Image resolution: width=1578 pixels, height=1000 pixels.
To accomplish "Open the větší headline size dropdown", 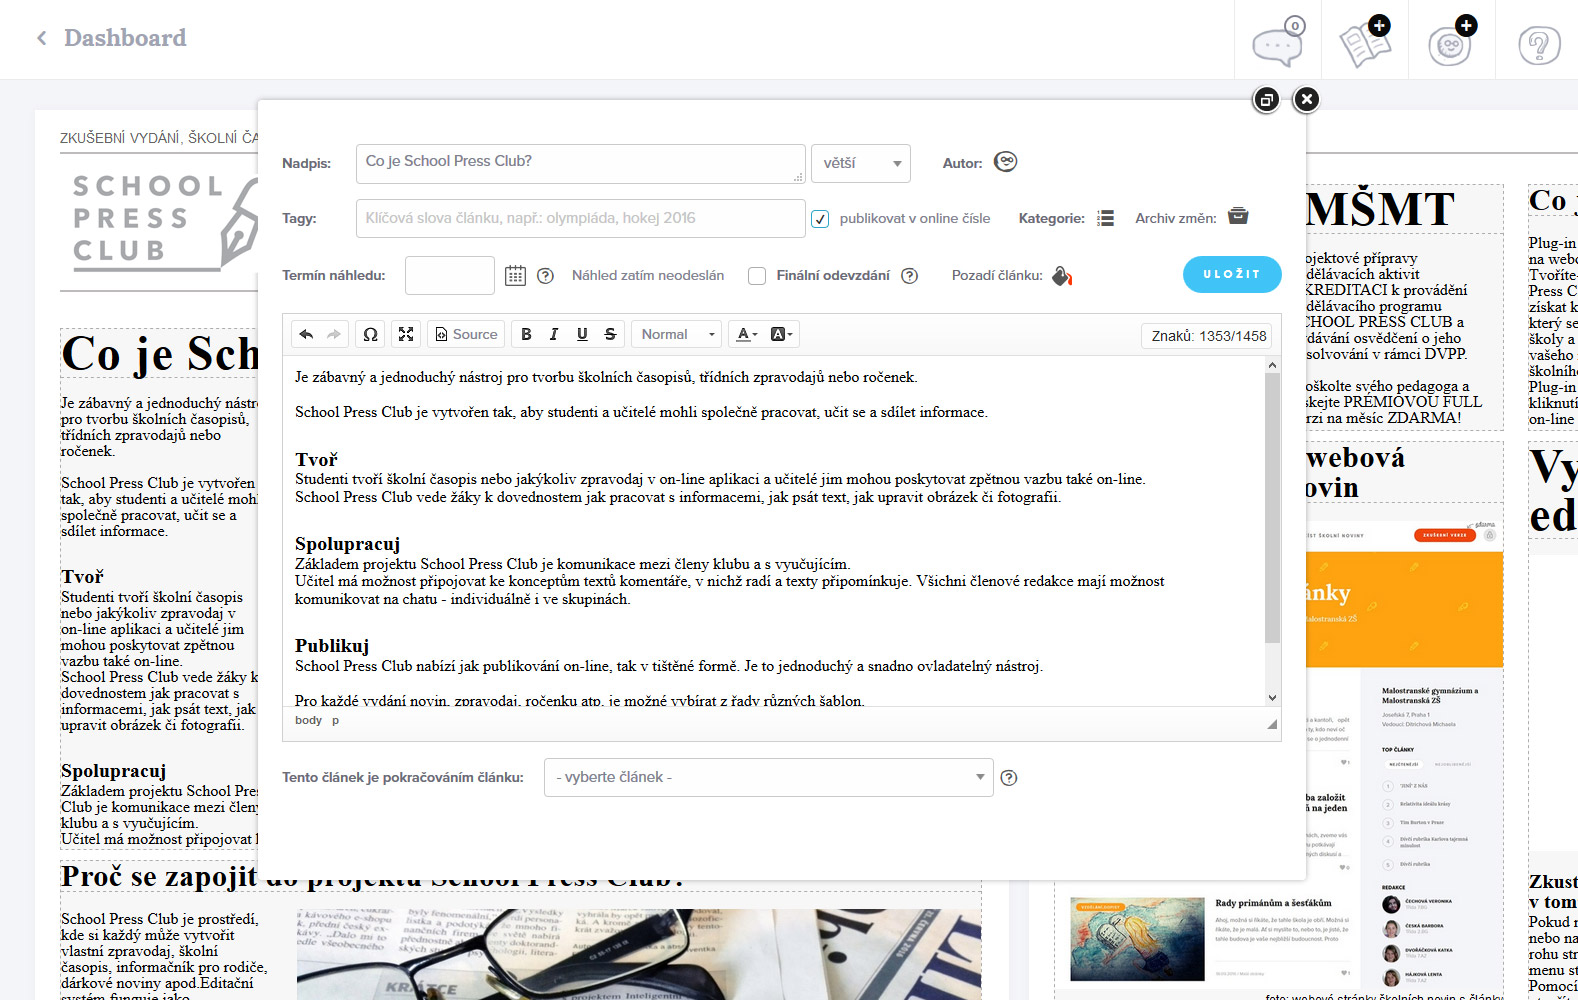I will [861, 163].
